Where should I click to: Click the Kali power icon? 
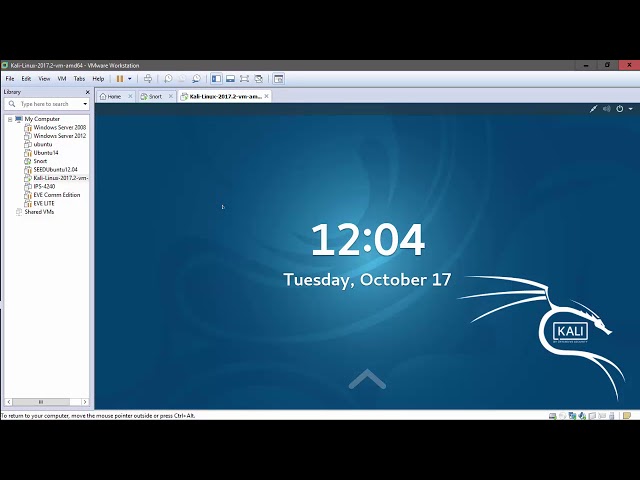point(620,109)
